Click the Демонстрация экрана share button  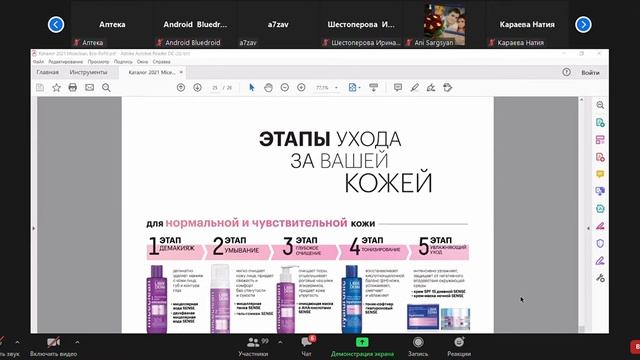362,347
